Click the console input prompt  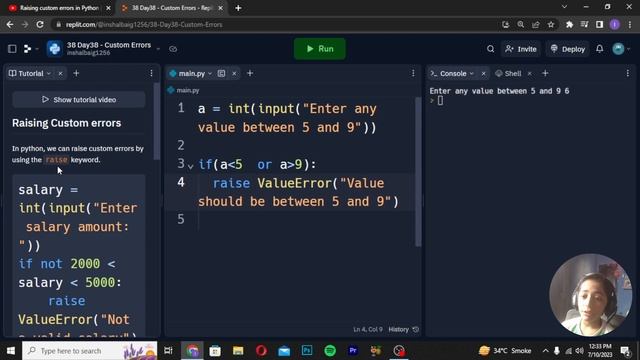pyautogui.click(x=440, y=101)
